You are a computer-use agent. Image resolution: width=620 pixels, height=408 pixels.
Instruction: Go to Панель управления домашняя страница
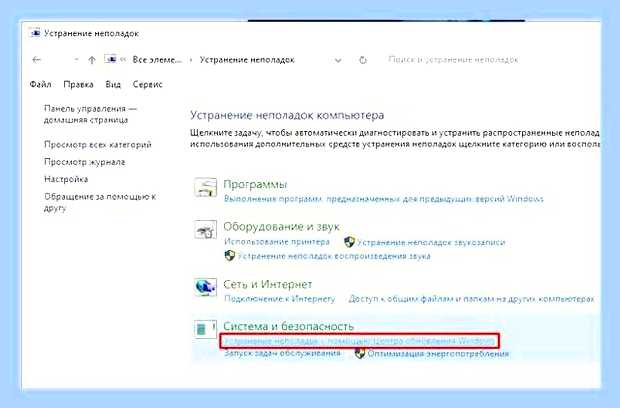coord(90,114)
